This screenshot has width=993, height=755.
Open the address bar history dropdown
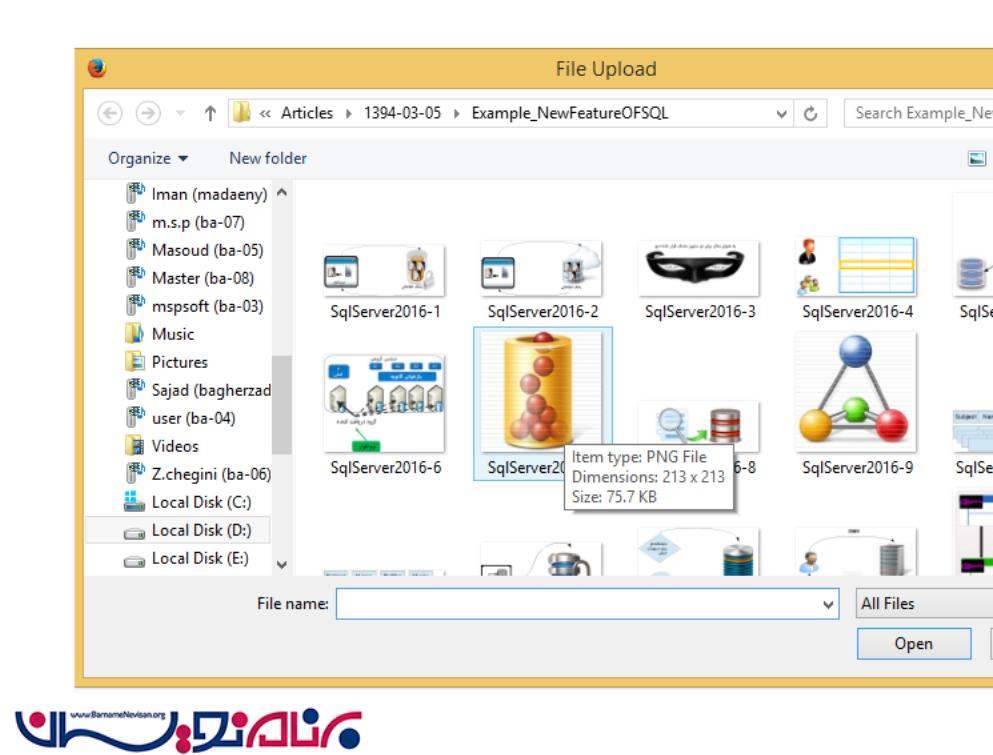(781, 114)
